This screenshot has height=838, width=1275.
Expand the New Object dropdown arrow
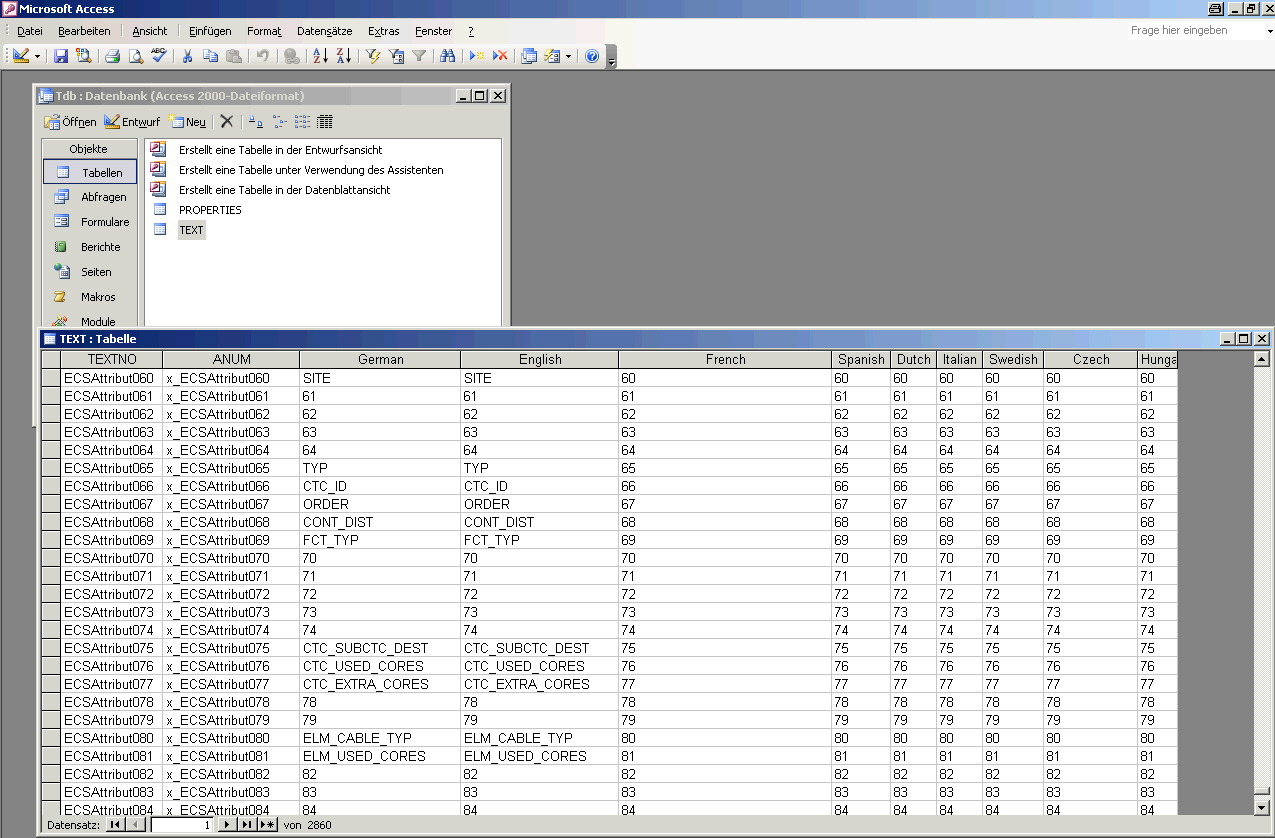[568, 56]
